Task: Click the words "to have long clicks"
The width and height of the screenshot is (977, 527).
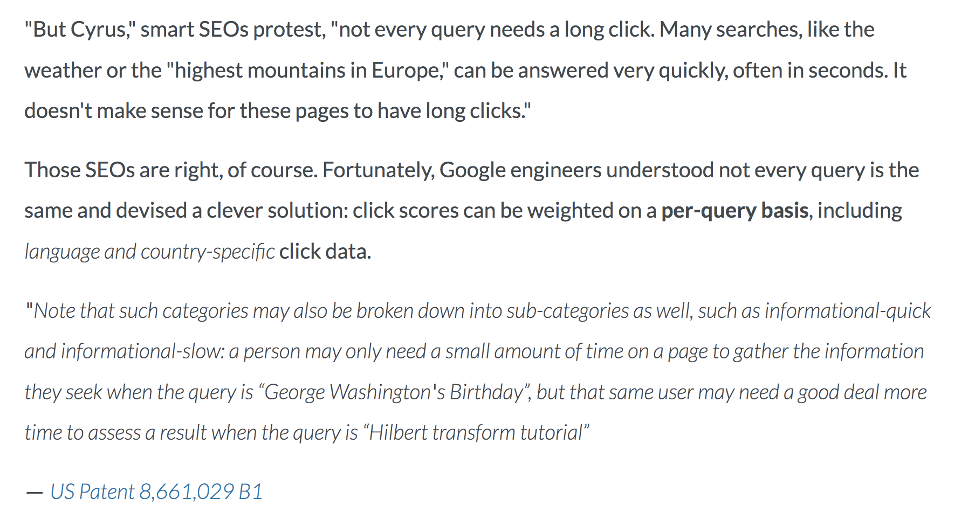Action: [438, 111]
